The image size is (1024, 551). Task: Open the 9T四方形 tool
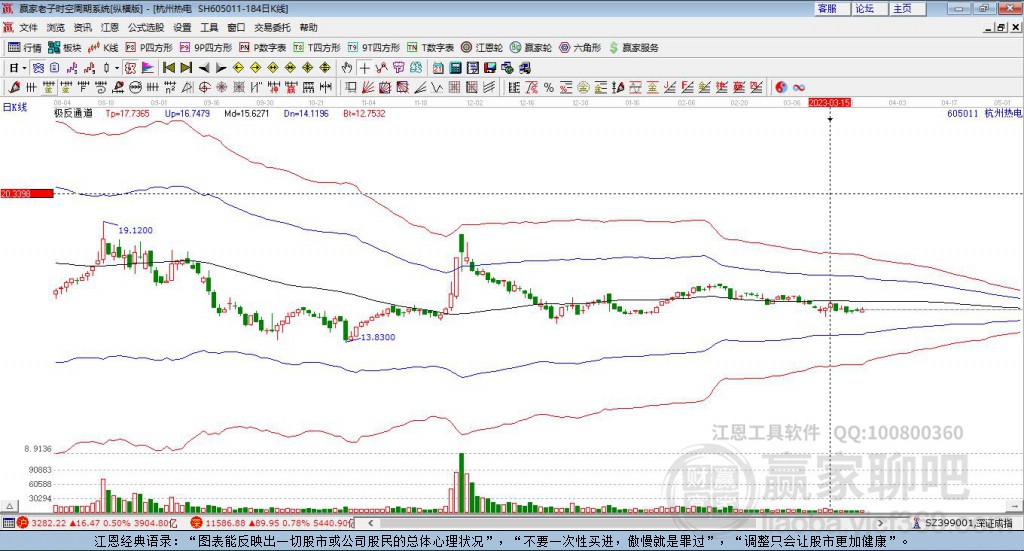click(374, 48)
